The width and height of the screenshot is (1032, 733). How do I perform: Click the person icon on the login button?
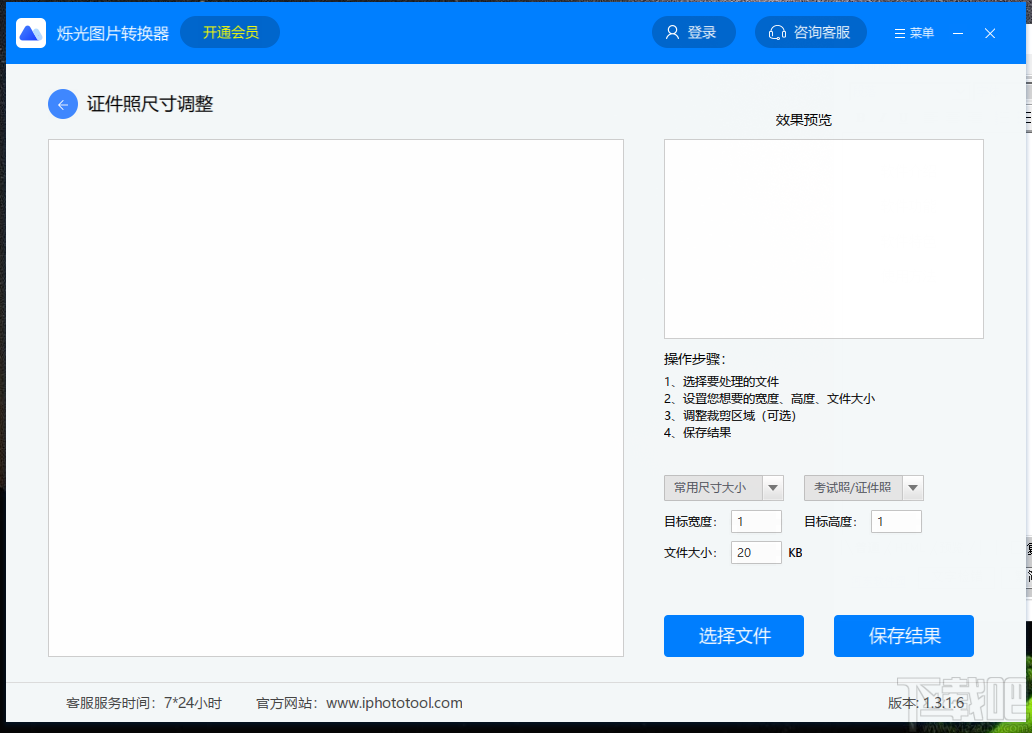pyautogui.click(x=670, y=31)
